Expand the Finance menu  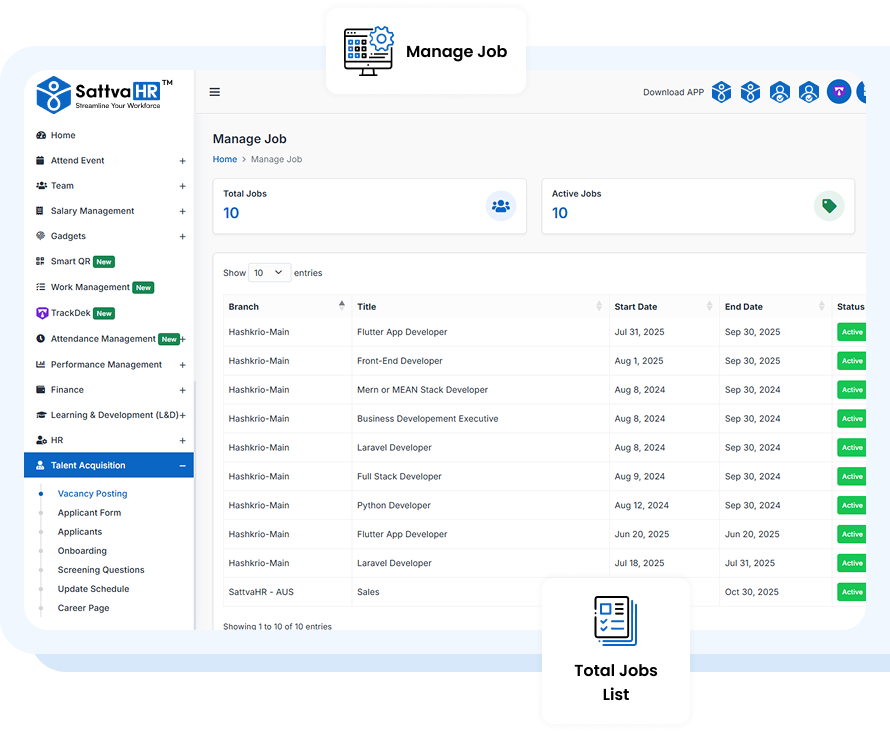[182, 390]
